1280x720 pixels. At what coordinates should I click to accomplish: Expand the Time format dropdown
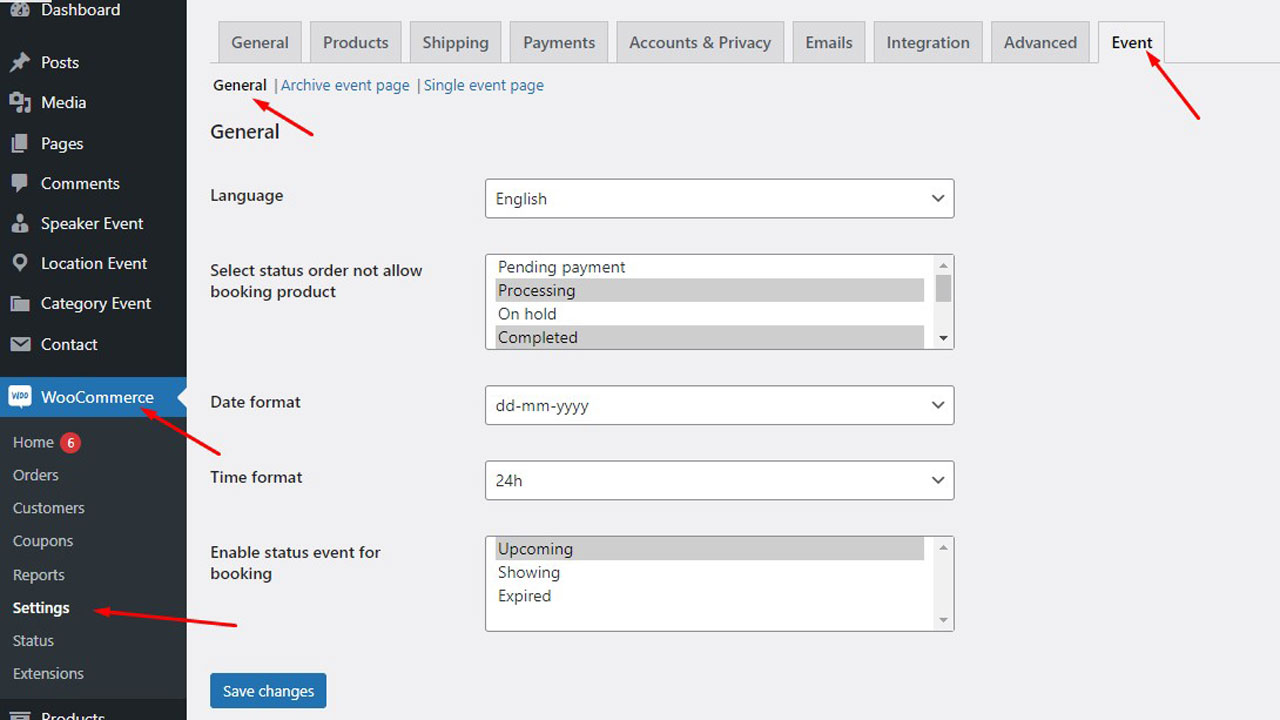pos(718,480)
